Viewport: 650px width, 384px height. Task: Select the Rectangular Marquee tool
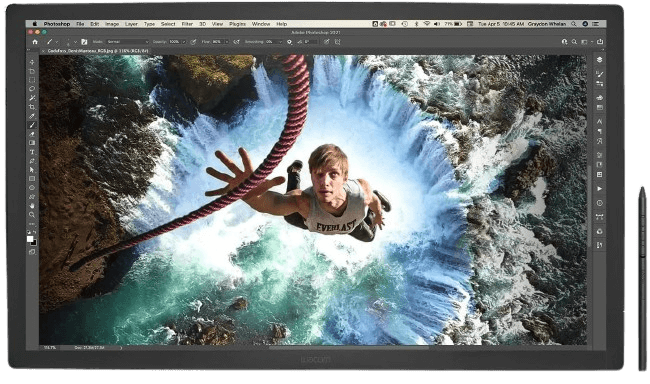[x=32, y=80]
